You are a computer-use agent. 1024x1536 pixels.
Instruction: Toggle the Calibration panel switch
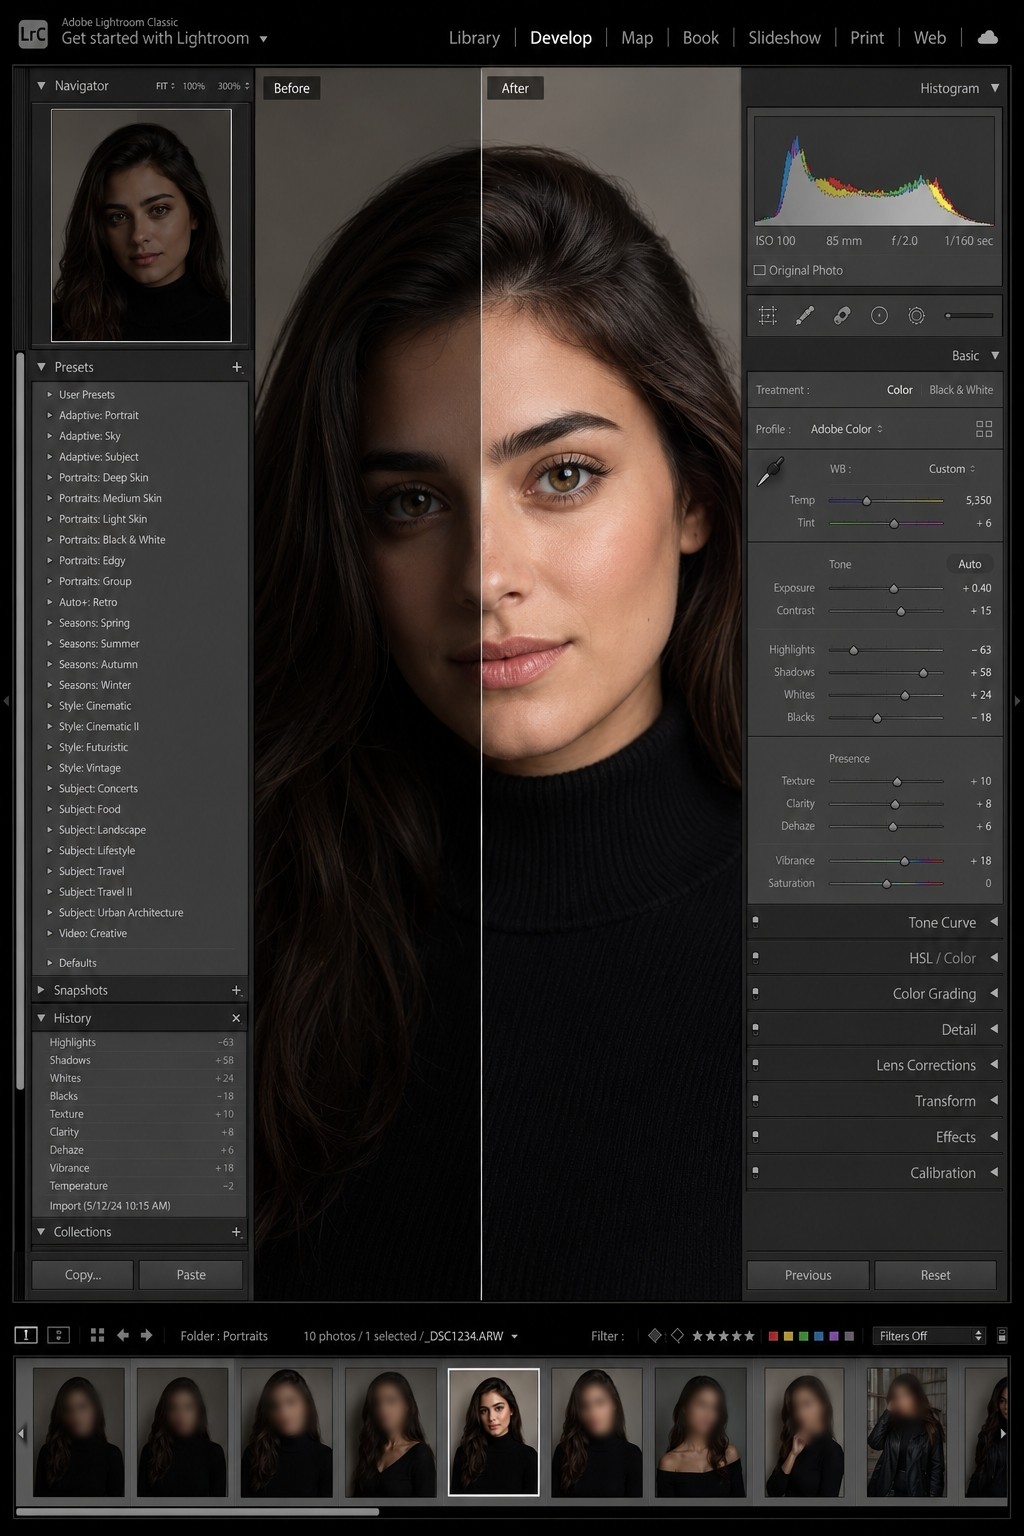[755, 1172]
